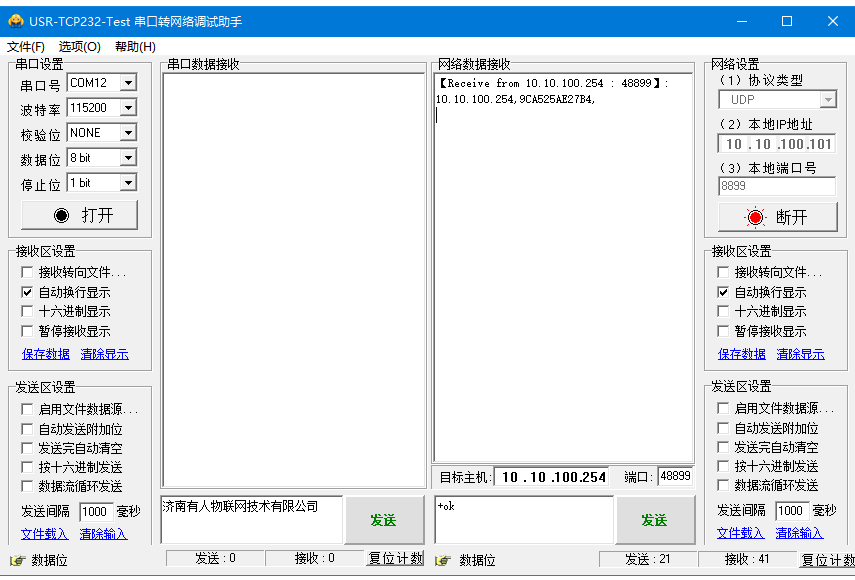Enable serial loop data stream sending
The height and width of the screenshot is (580, 855).
(27, 486)
